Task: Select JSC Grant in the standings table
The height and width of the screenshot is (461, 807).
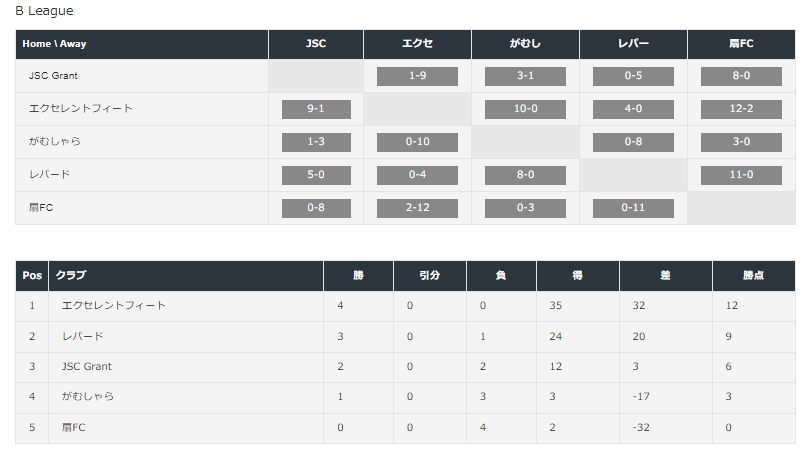Action: click(86, 366)
